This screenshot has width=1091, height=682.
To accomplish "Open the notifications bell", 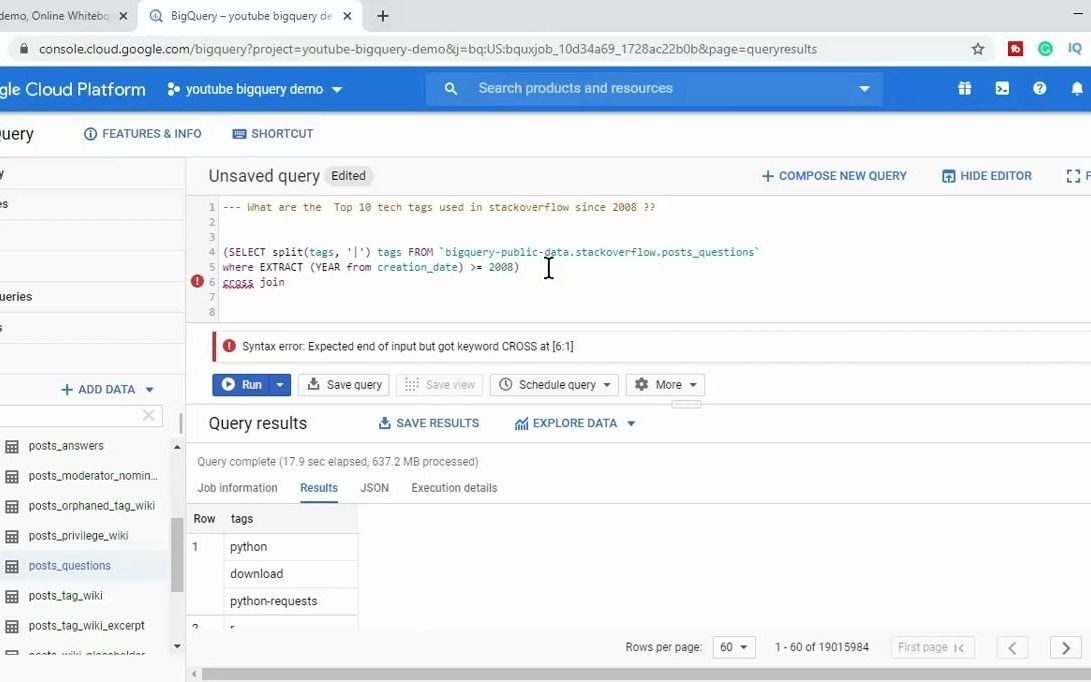I will [x=1076, y=88].
